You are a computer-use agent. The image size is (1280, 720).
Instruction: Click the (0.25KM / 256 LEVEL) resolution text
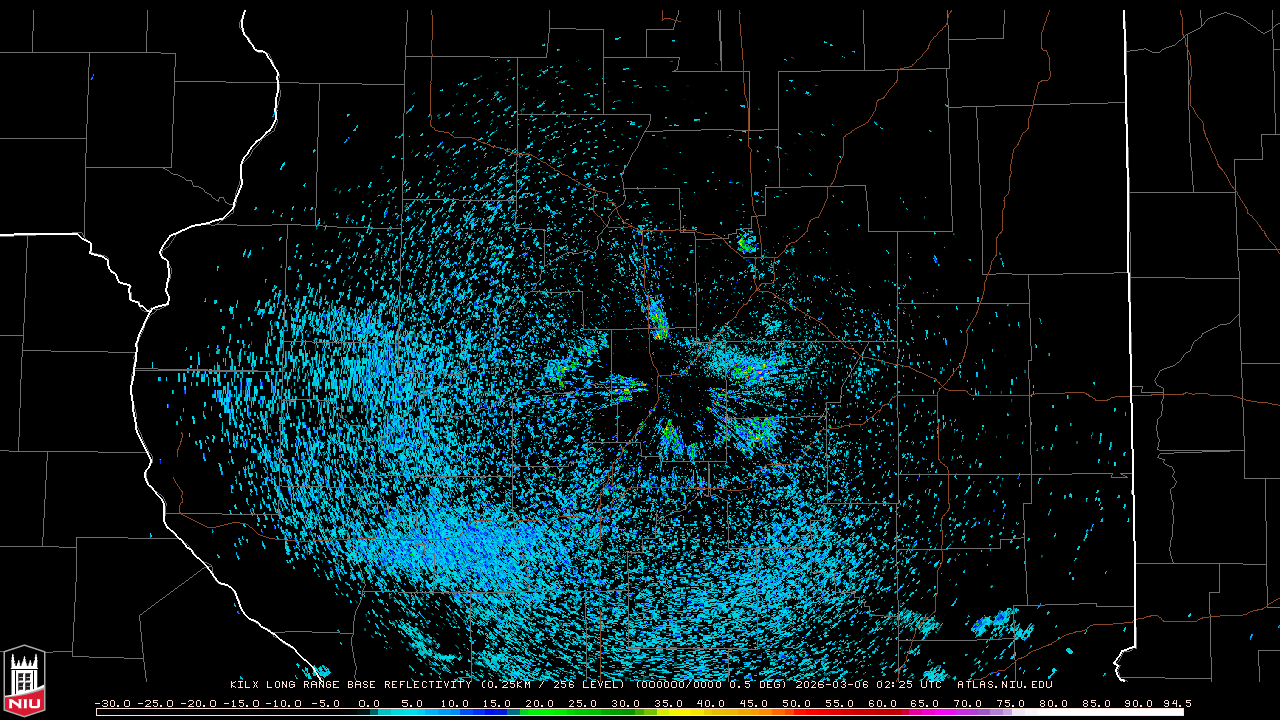553,685
